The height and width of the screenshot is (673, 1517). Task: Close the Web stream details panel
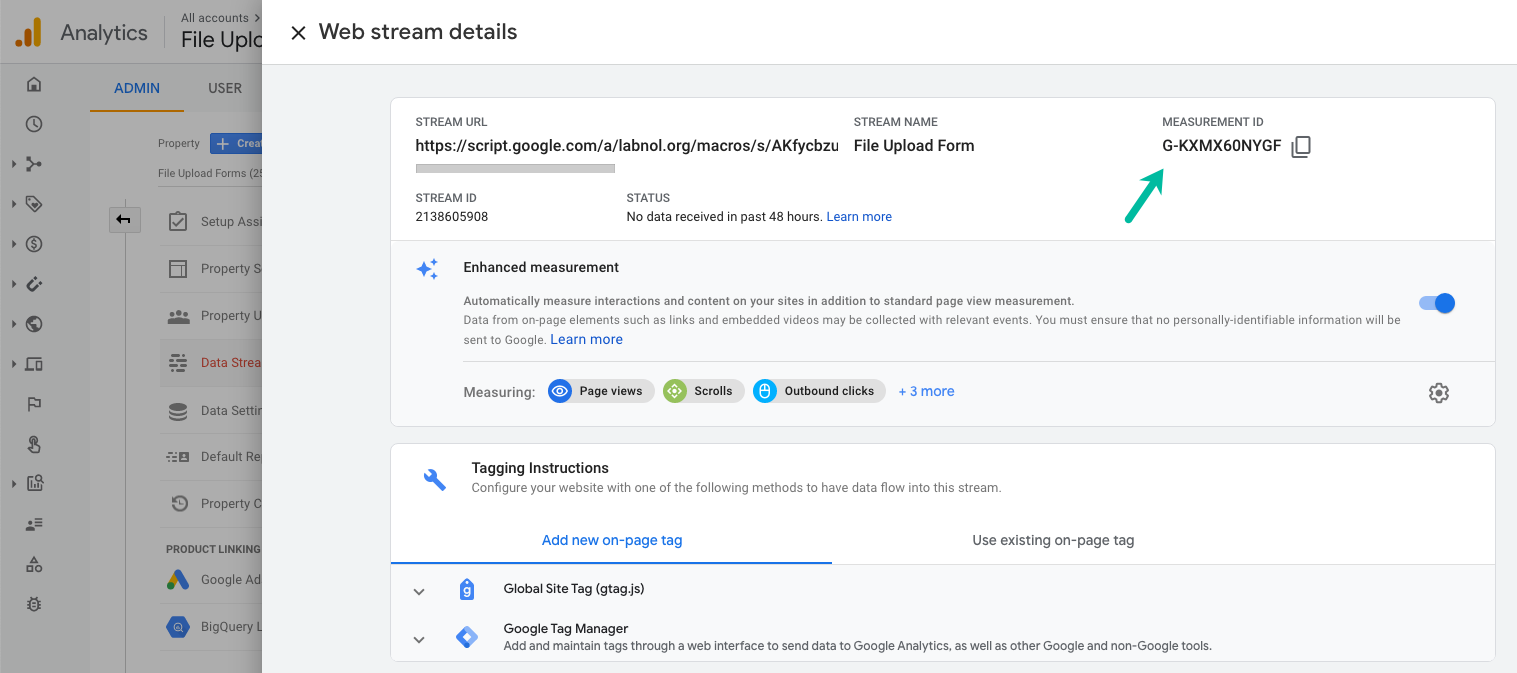(298, 33)
